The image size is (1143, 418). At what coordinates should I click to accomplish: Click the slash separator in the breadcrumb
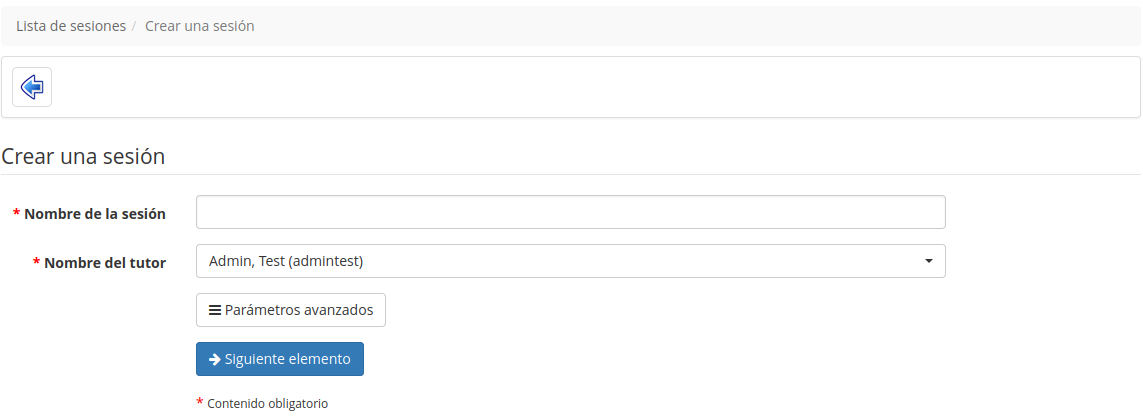(135, 26)
